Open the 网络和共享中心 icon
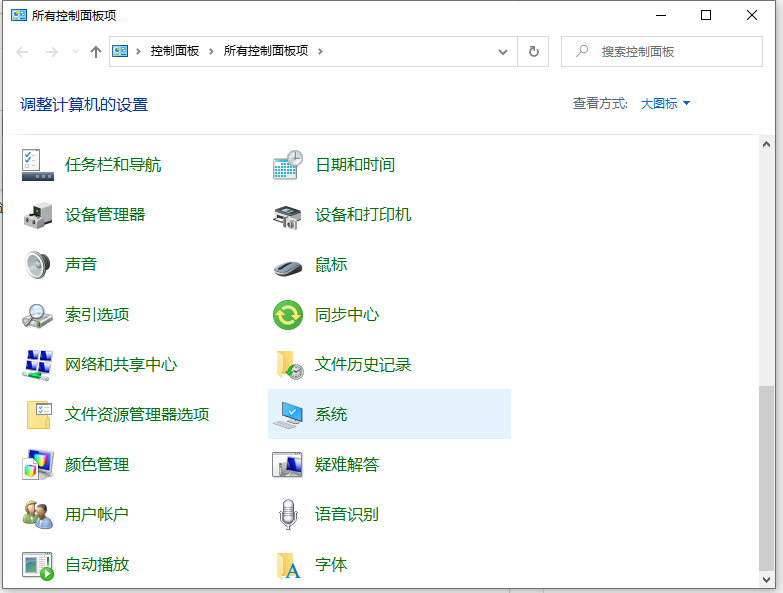 pos(37,365)
